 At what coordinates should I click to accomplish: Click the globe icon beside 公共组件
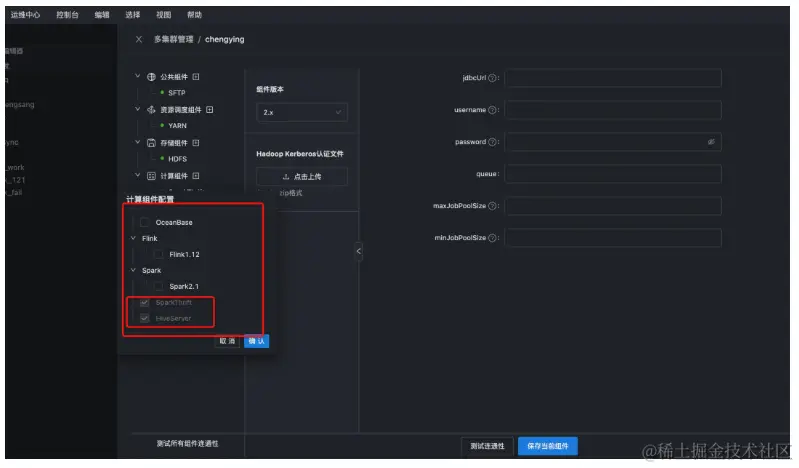coord(151,77)
